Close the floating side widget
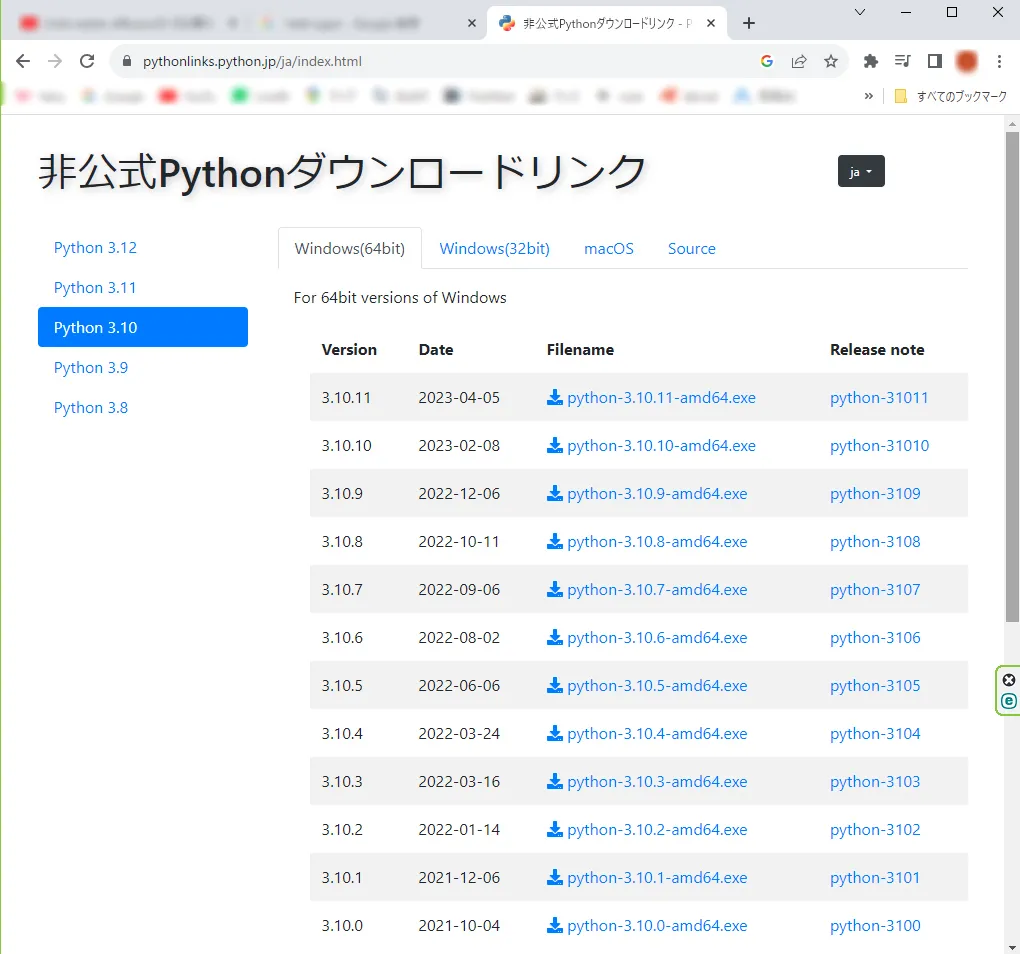 click(x=1008, y=680)
